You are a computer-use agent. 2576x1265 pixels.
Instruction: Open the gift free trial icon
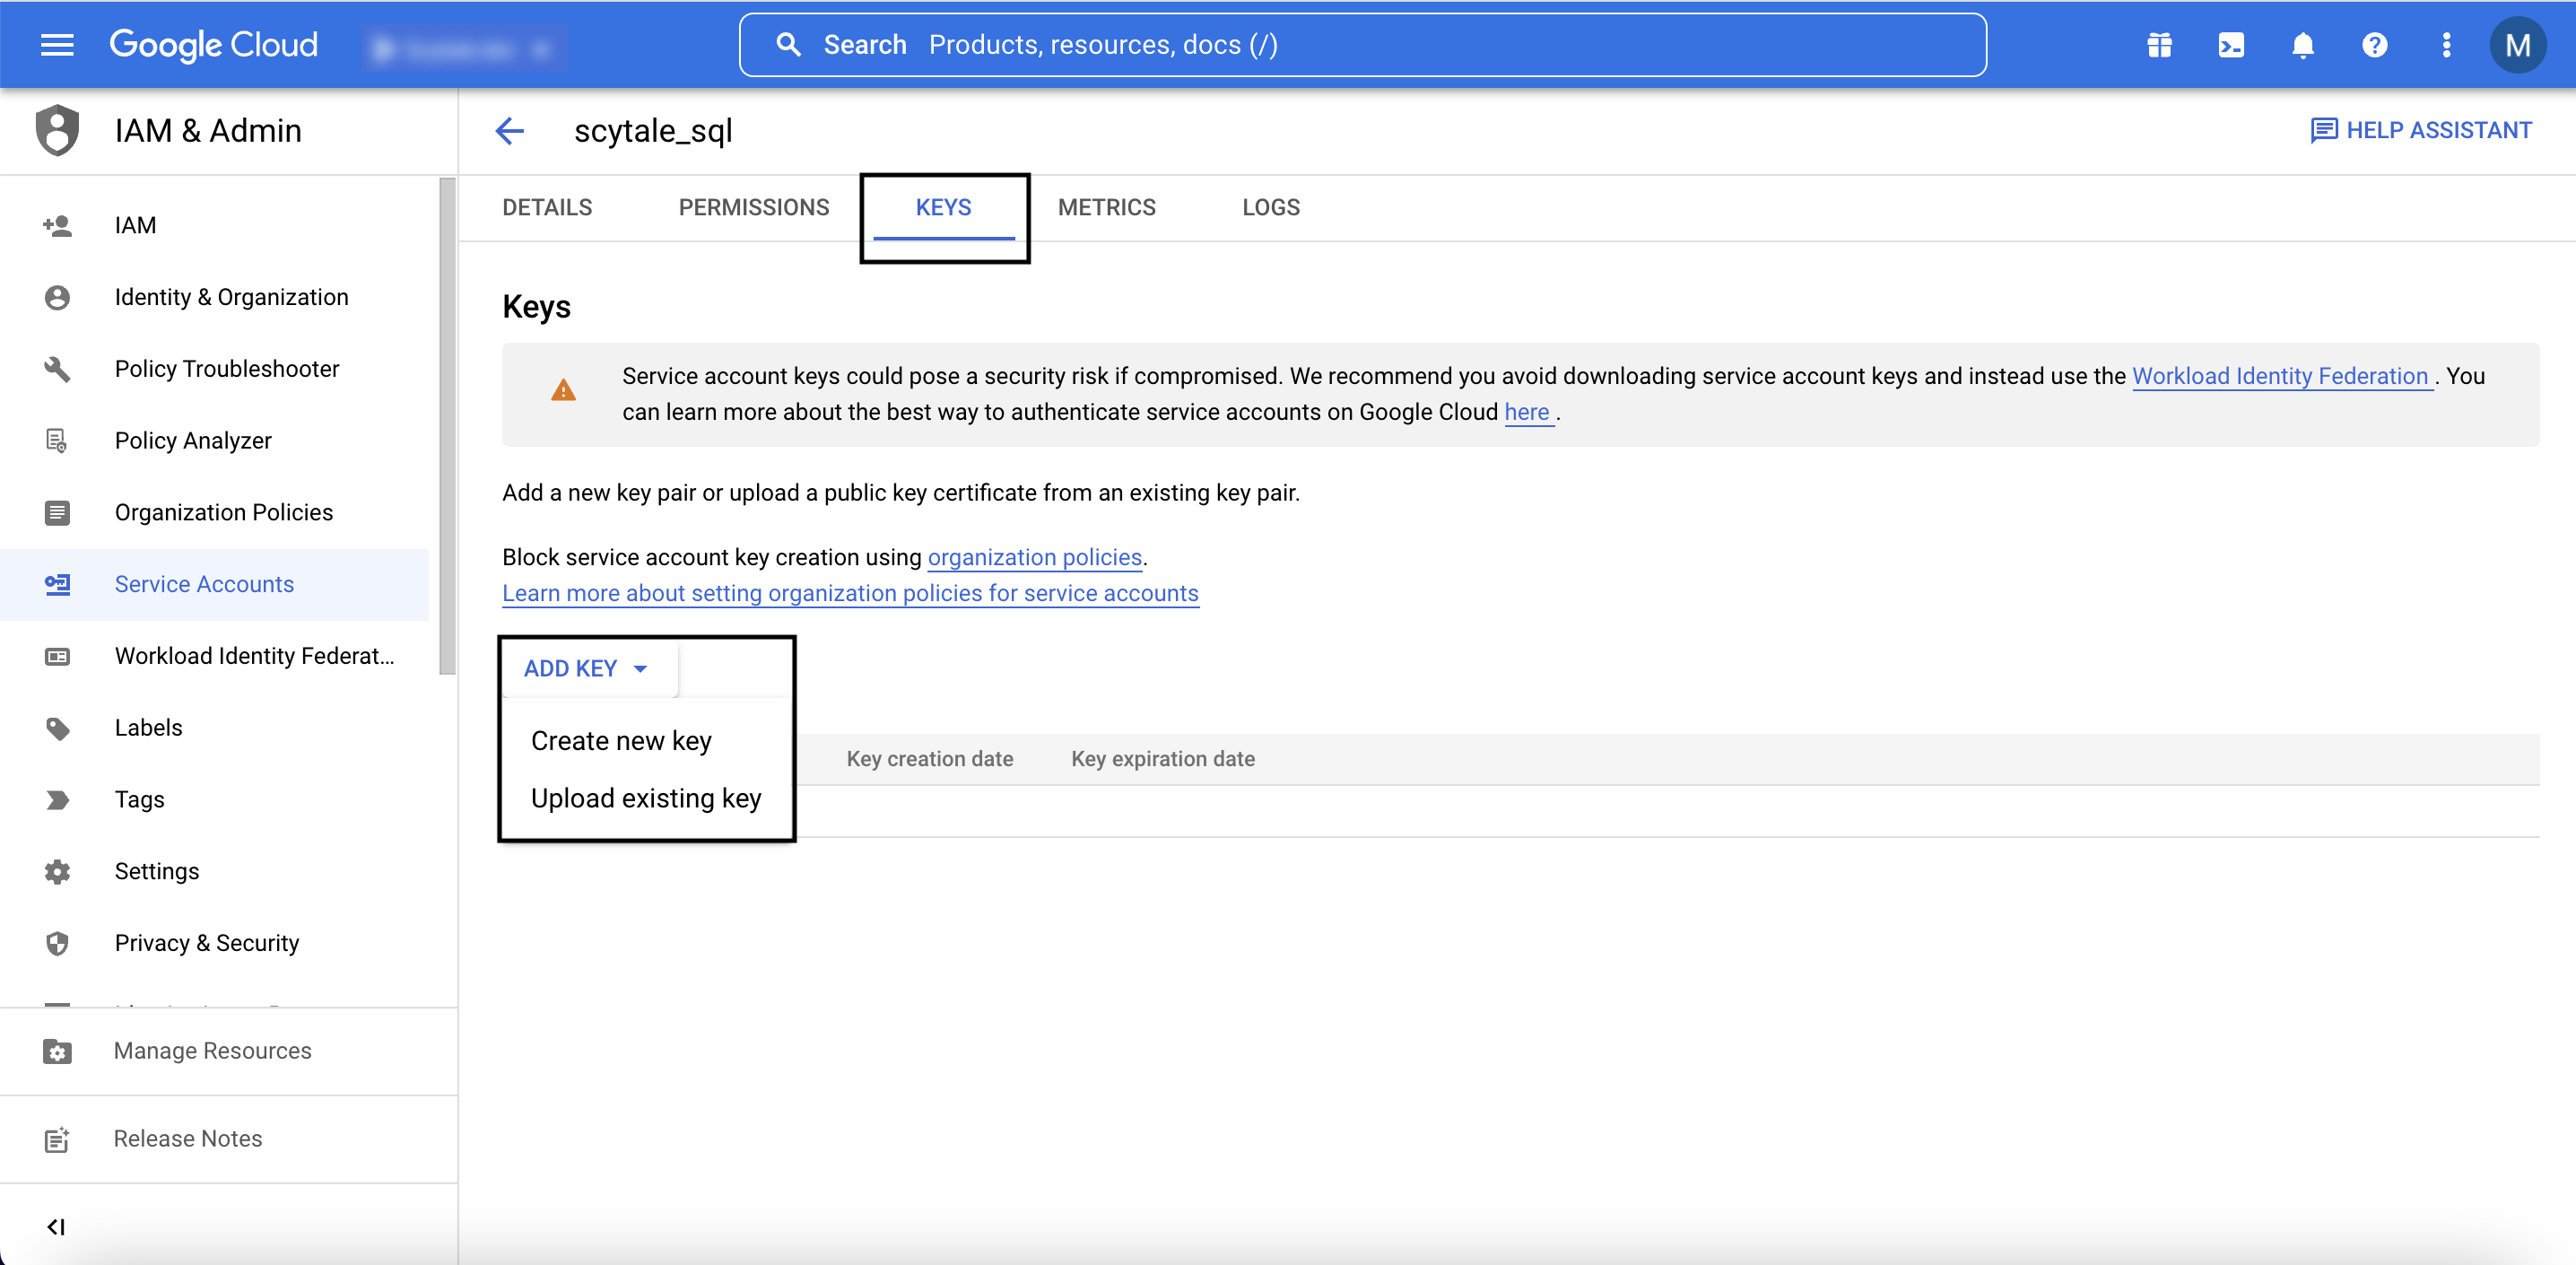(2159, 45)
